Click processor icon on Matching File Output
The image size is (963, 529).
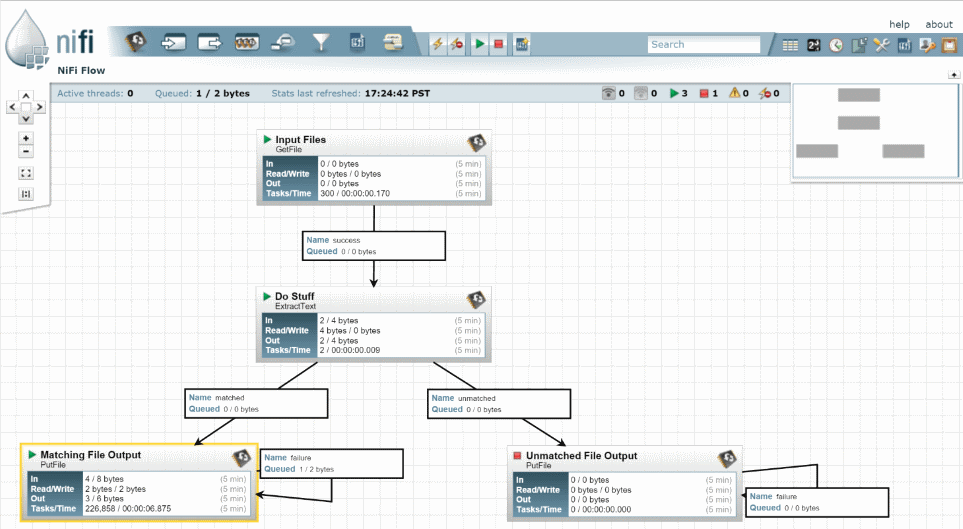coord(242,458)
